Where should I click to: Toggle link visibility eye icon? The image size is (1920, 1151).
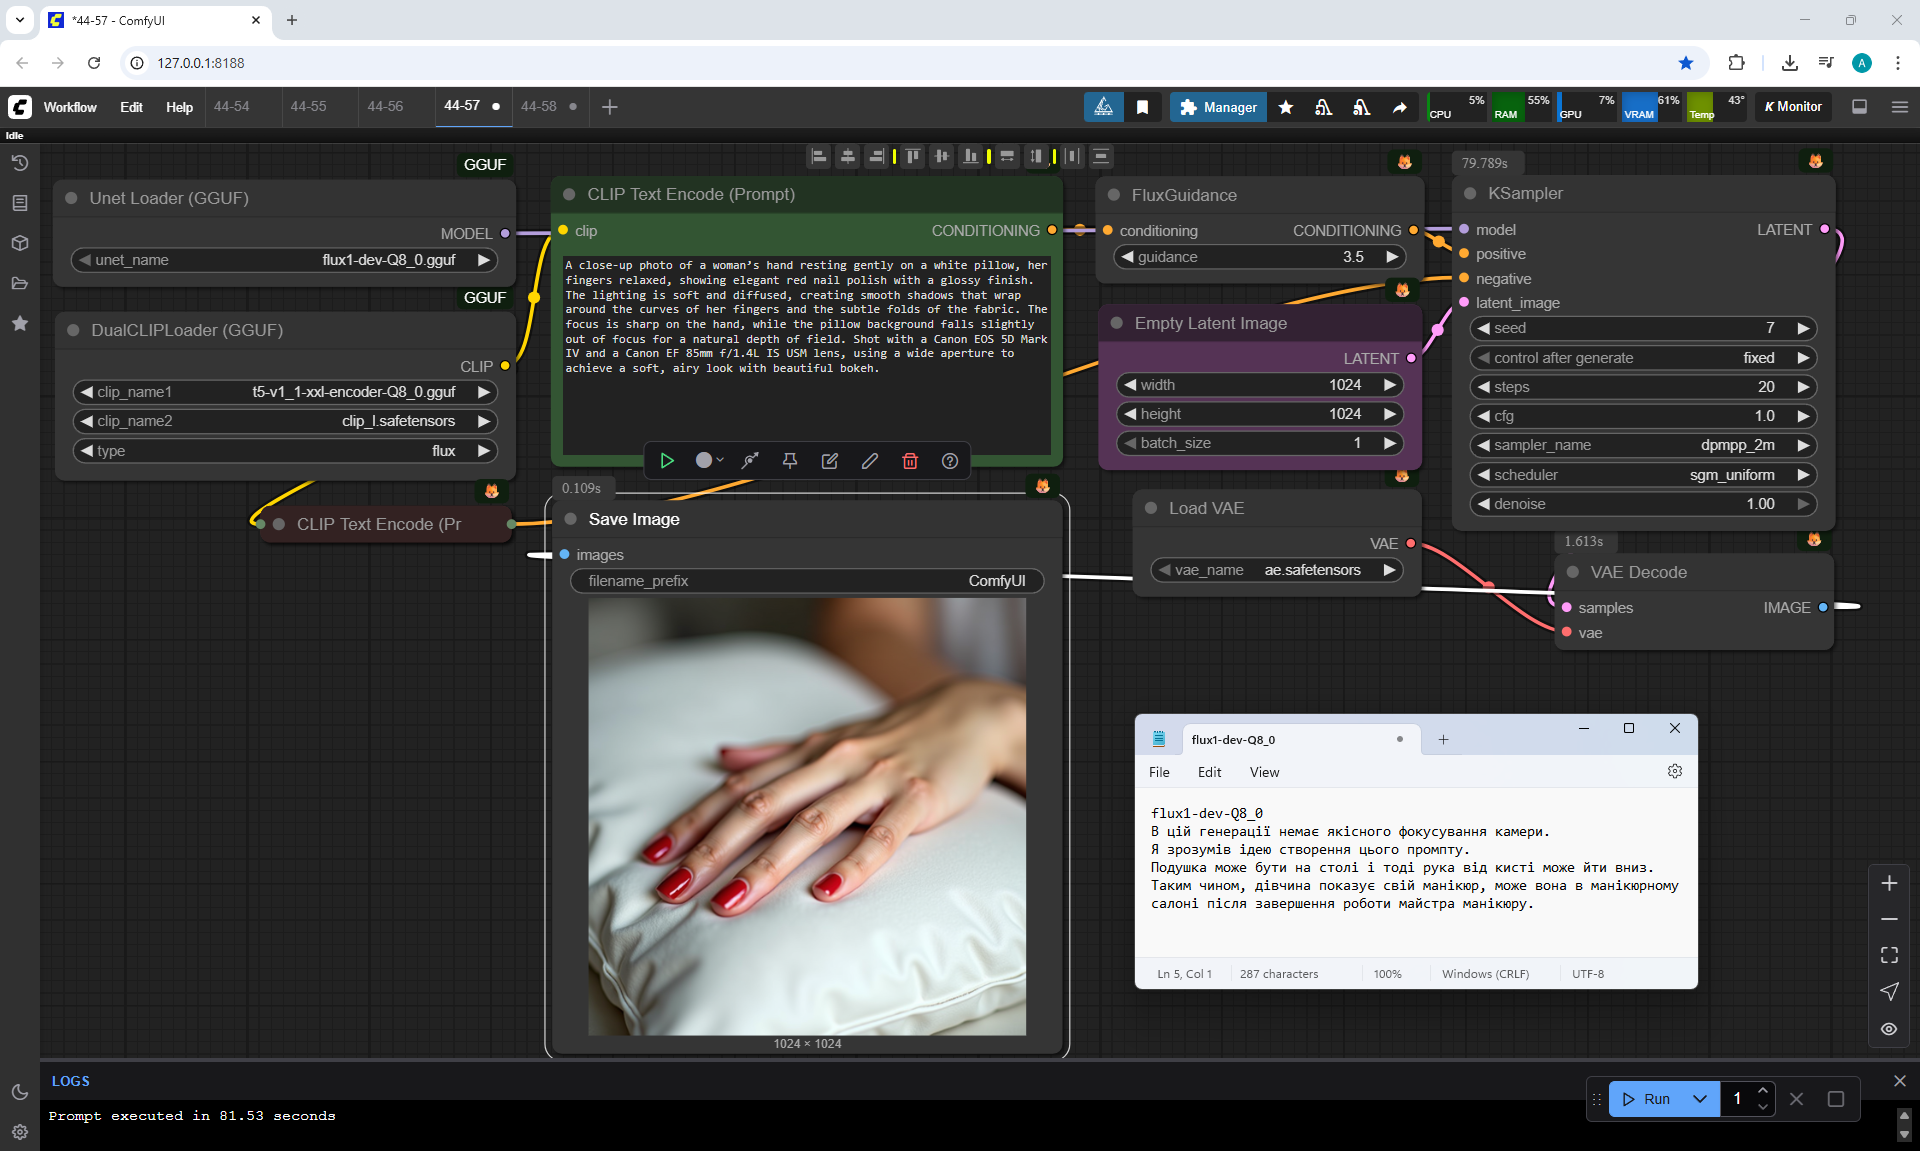coord(1888,1029)
